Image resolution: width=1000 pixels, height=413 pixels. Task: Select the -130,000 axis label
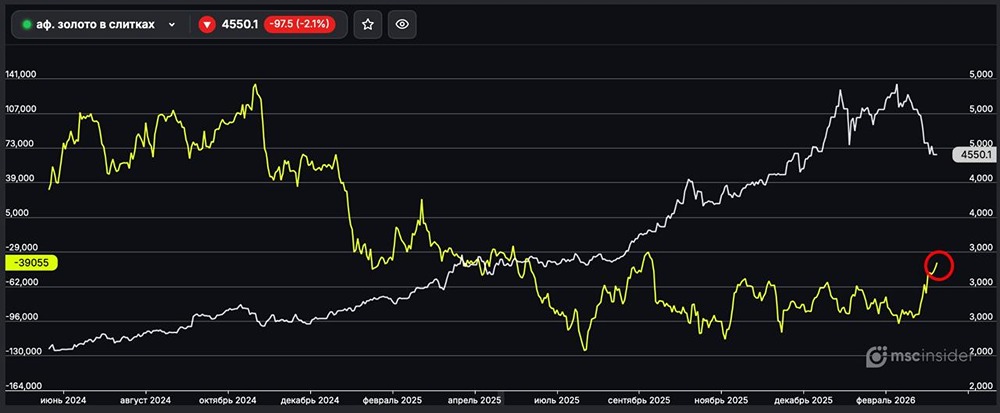(x=23, y=351)
